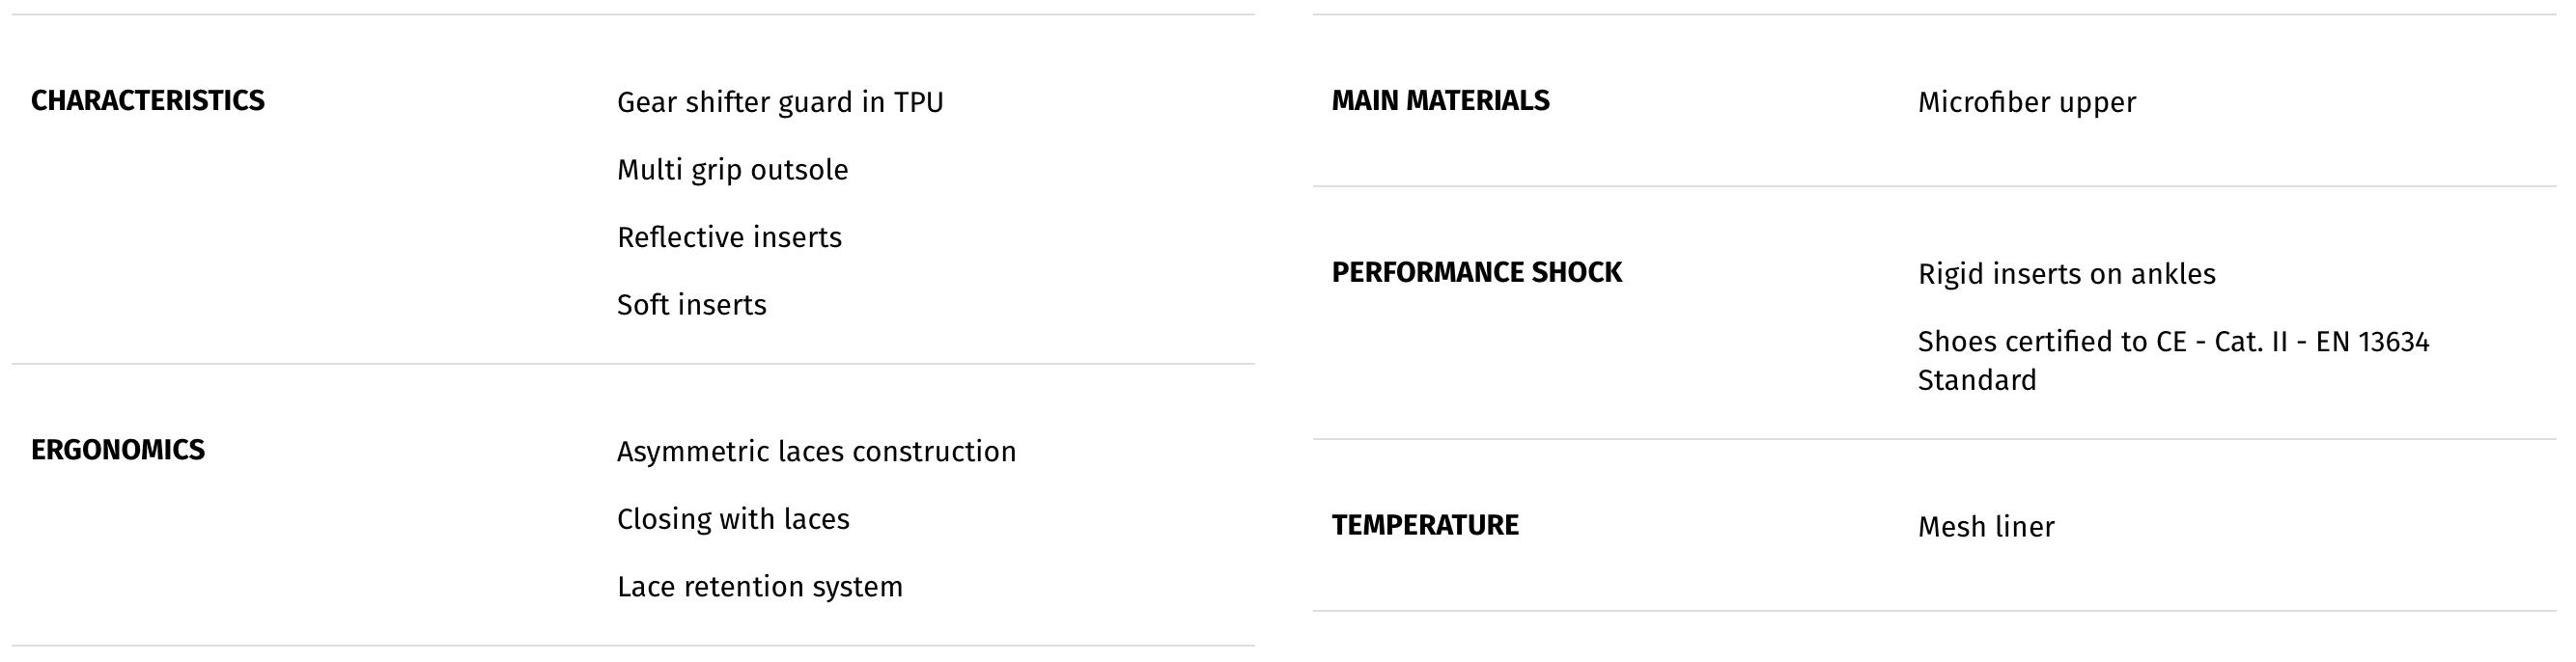Click the Closing with laces entry

point(733,519)
